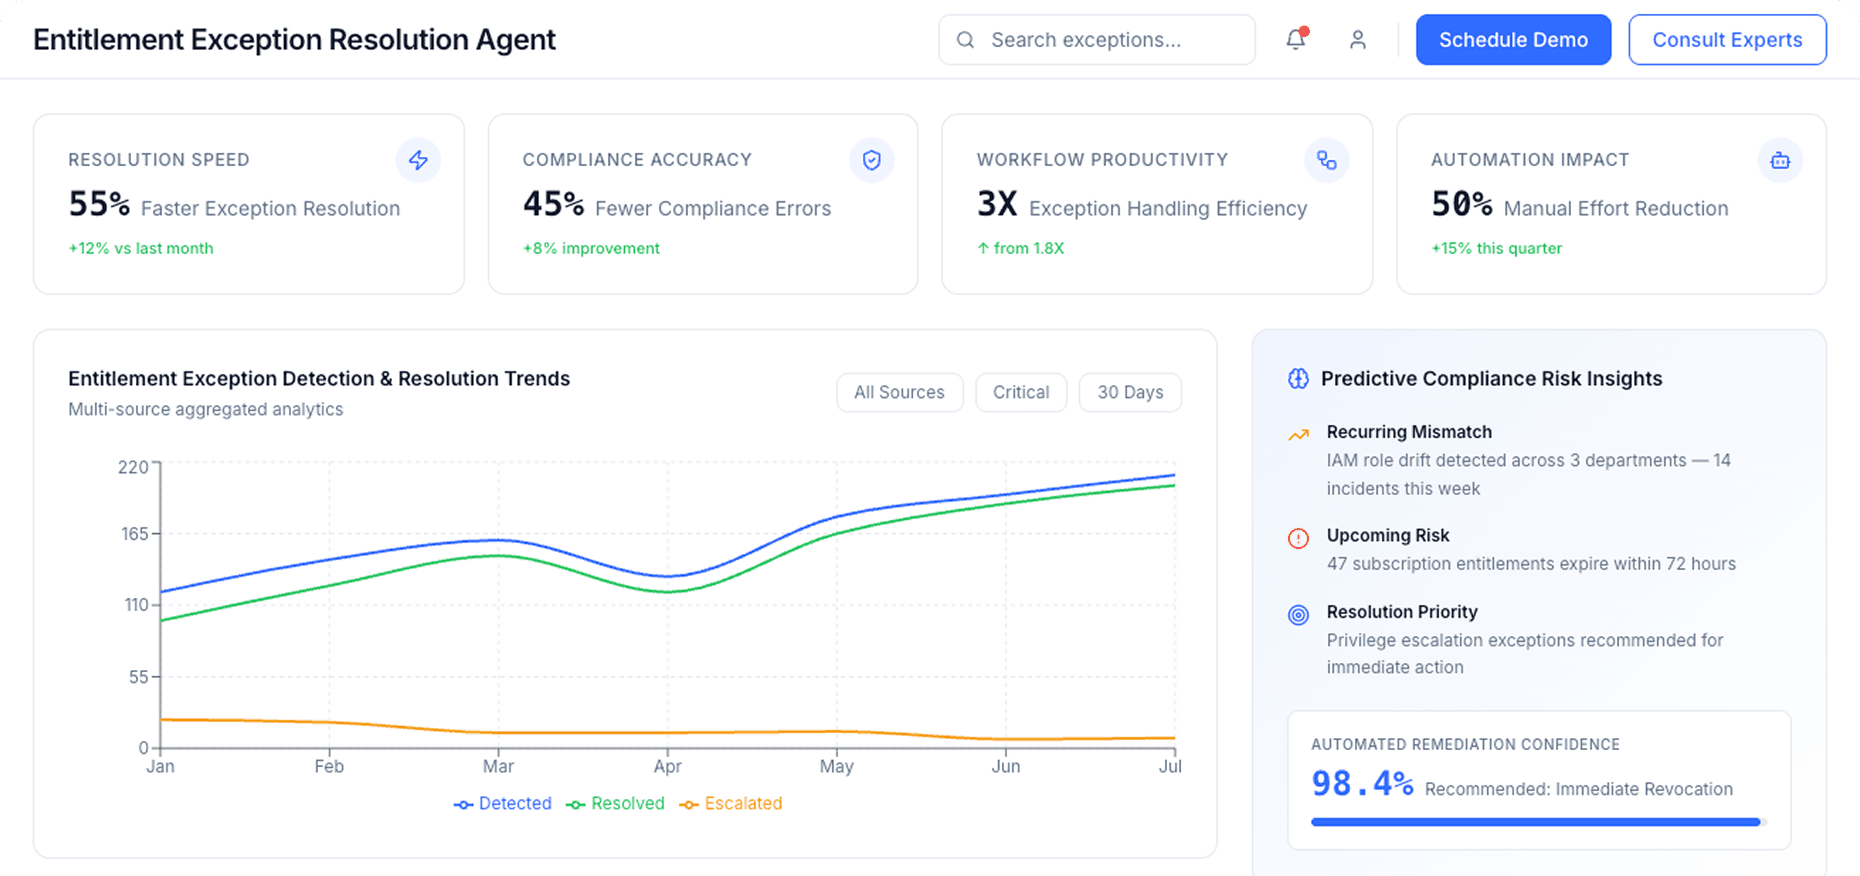Click the 'Upcoming Risk' heading
This screenshot has height=876, width=1860.
point(1388,536)
